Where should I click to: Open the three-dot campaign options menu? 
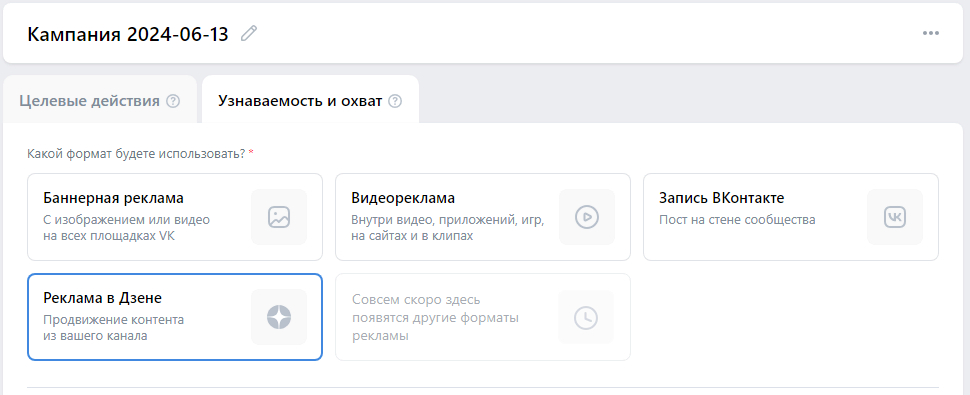930,33
